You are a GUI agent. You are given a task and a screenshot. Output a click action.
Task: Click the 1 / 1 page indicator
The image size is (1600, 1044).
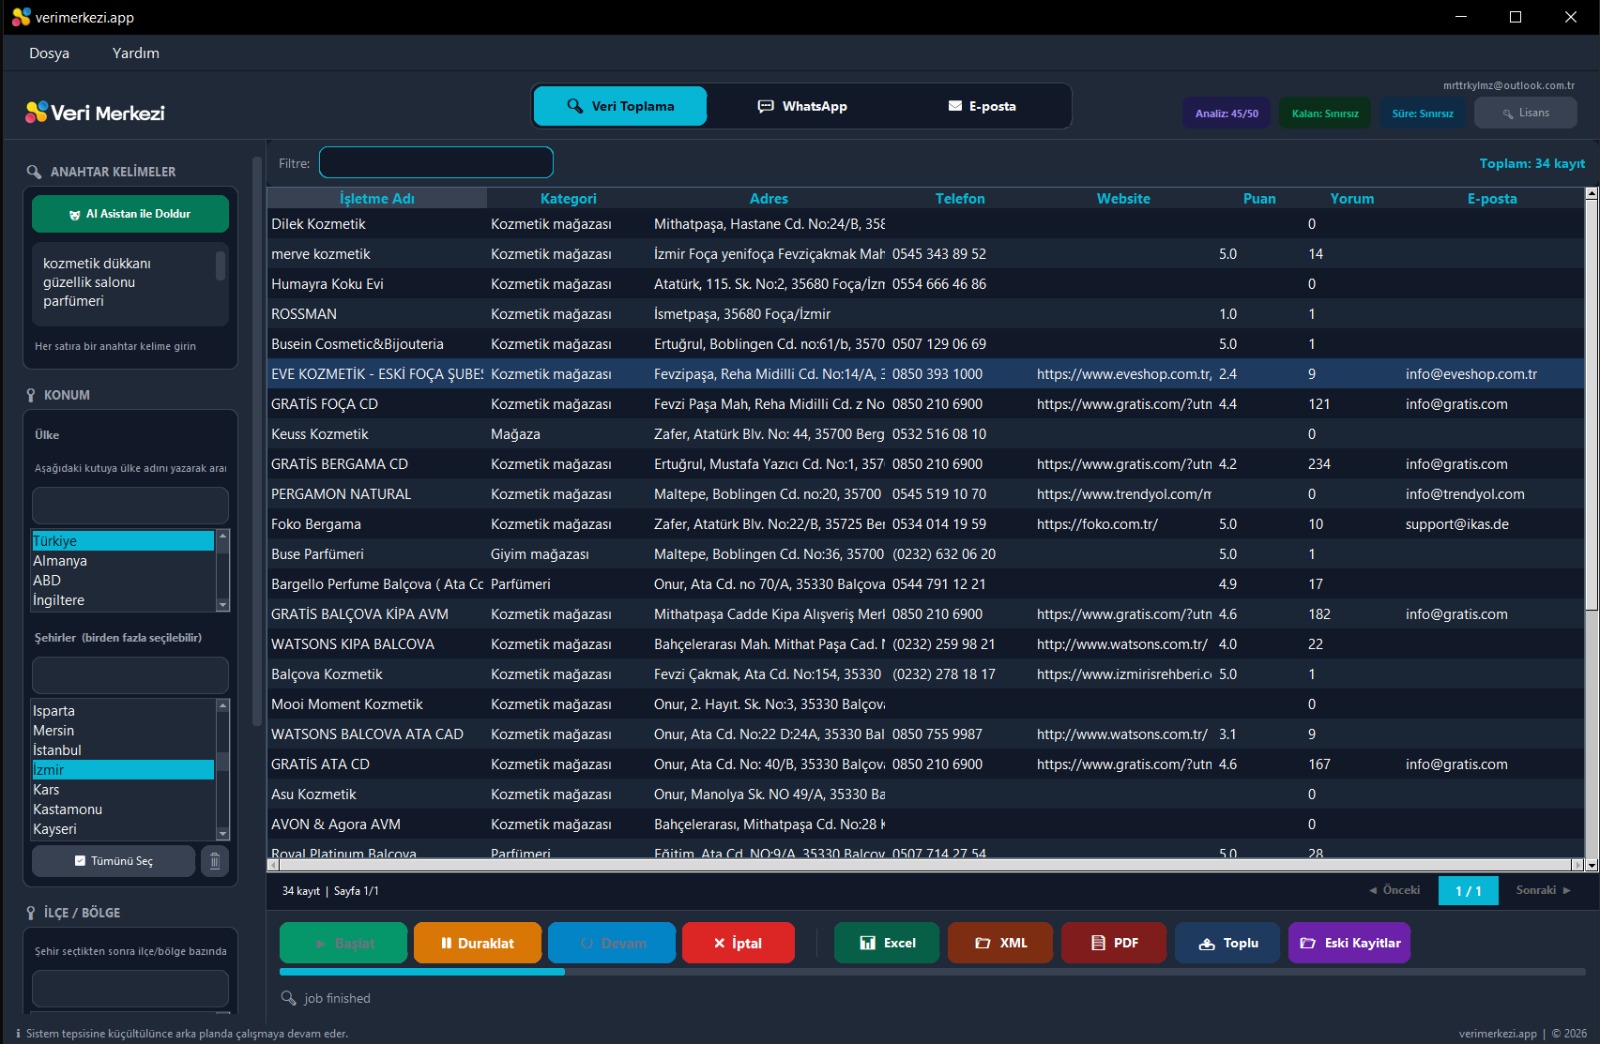1468,891
